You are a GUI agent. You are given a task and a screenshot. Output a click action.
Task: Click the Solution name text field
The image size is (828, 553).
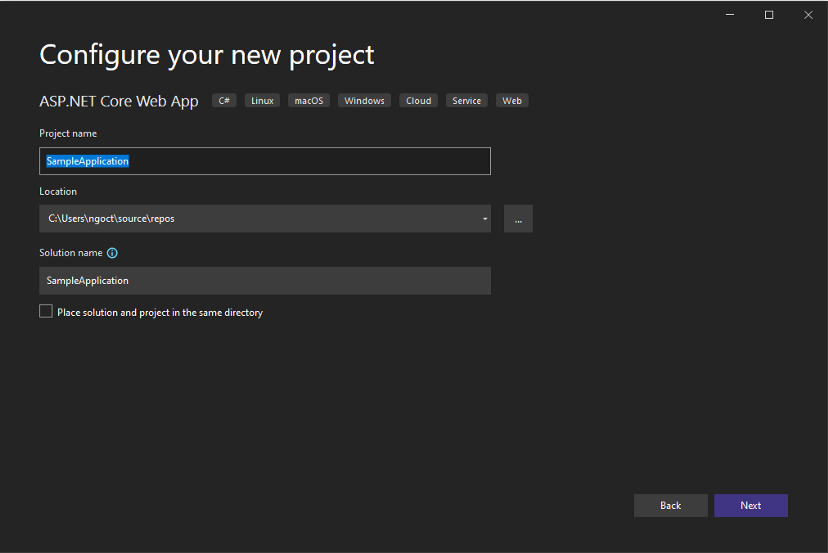click(265, 281)
